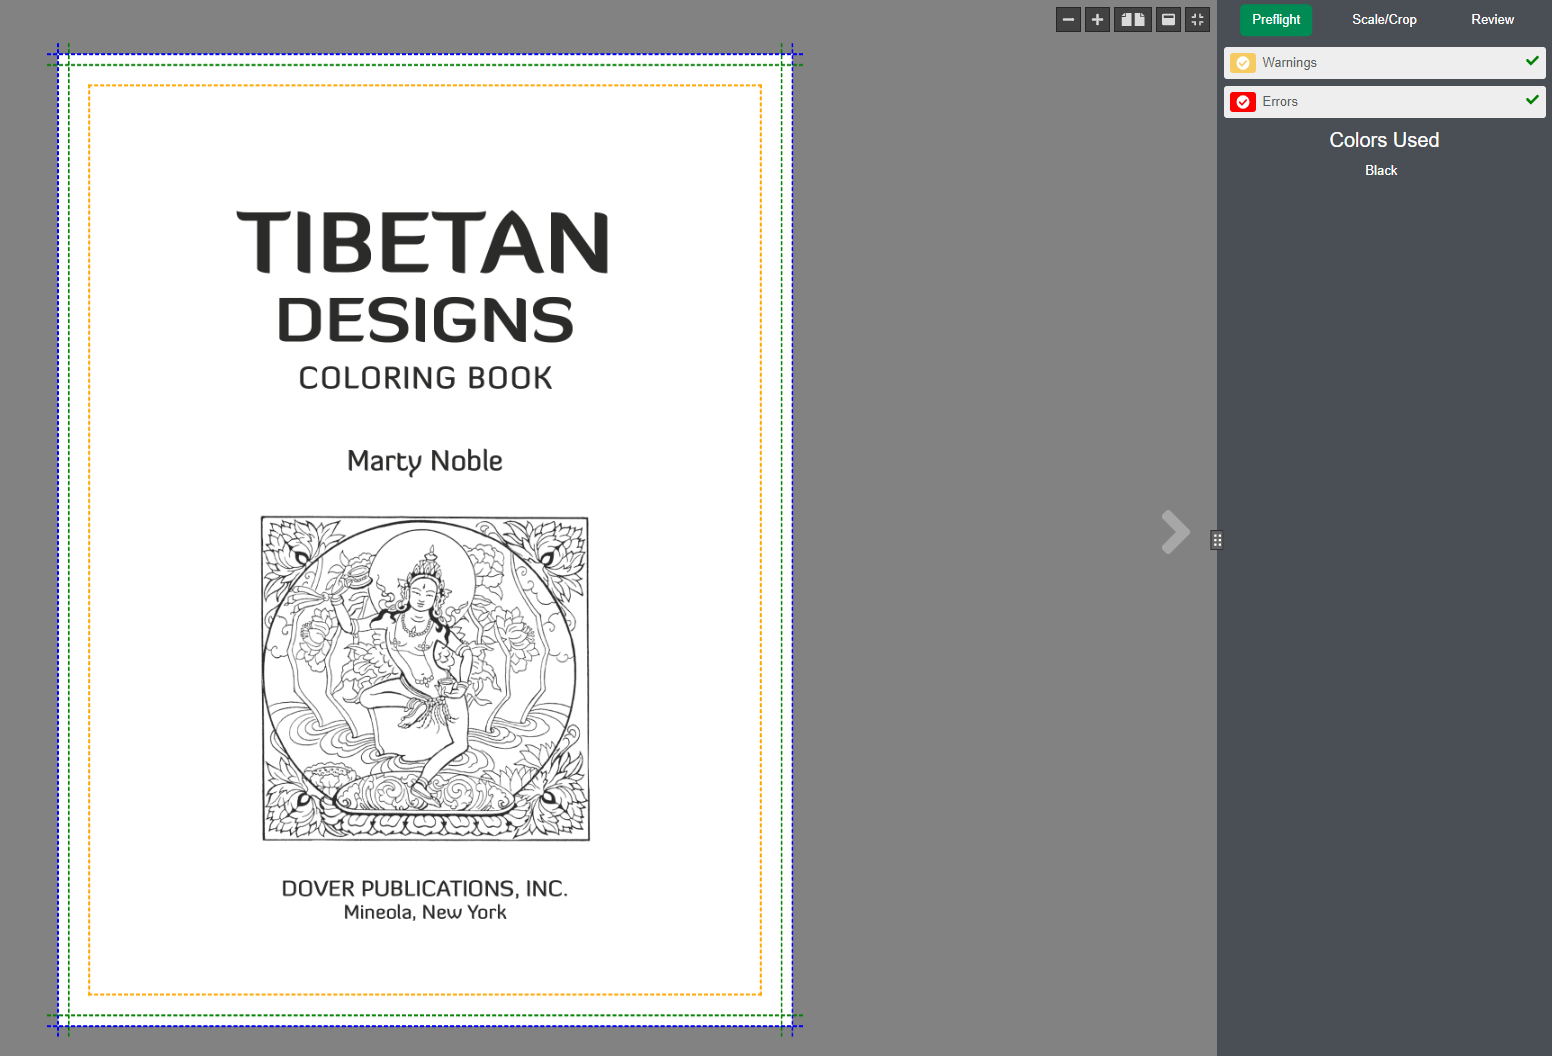Image resolution: width=1552 pixels, height=1056 pixels.
Task: Click the 'Mineola, New York' text
Action: (x=425, y=912)
